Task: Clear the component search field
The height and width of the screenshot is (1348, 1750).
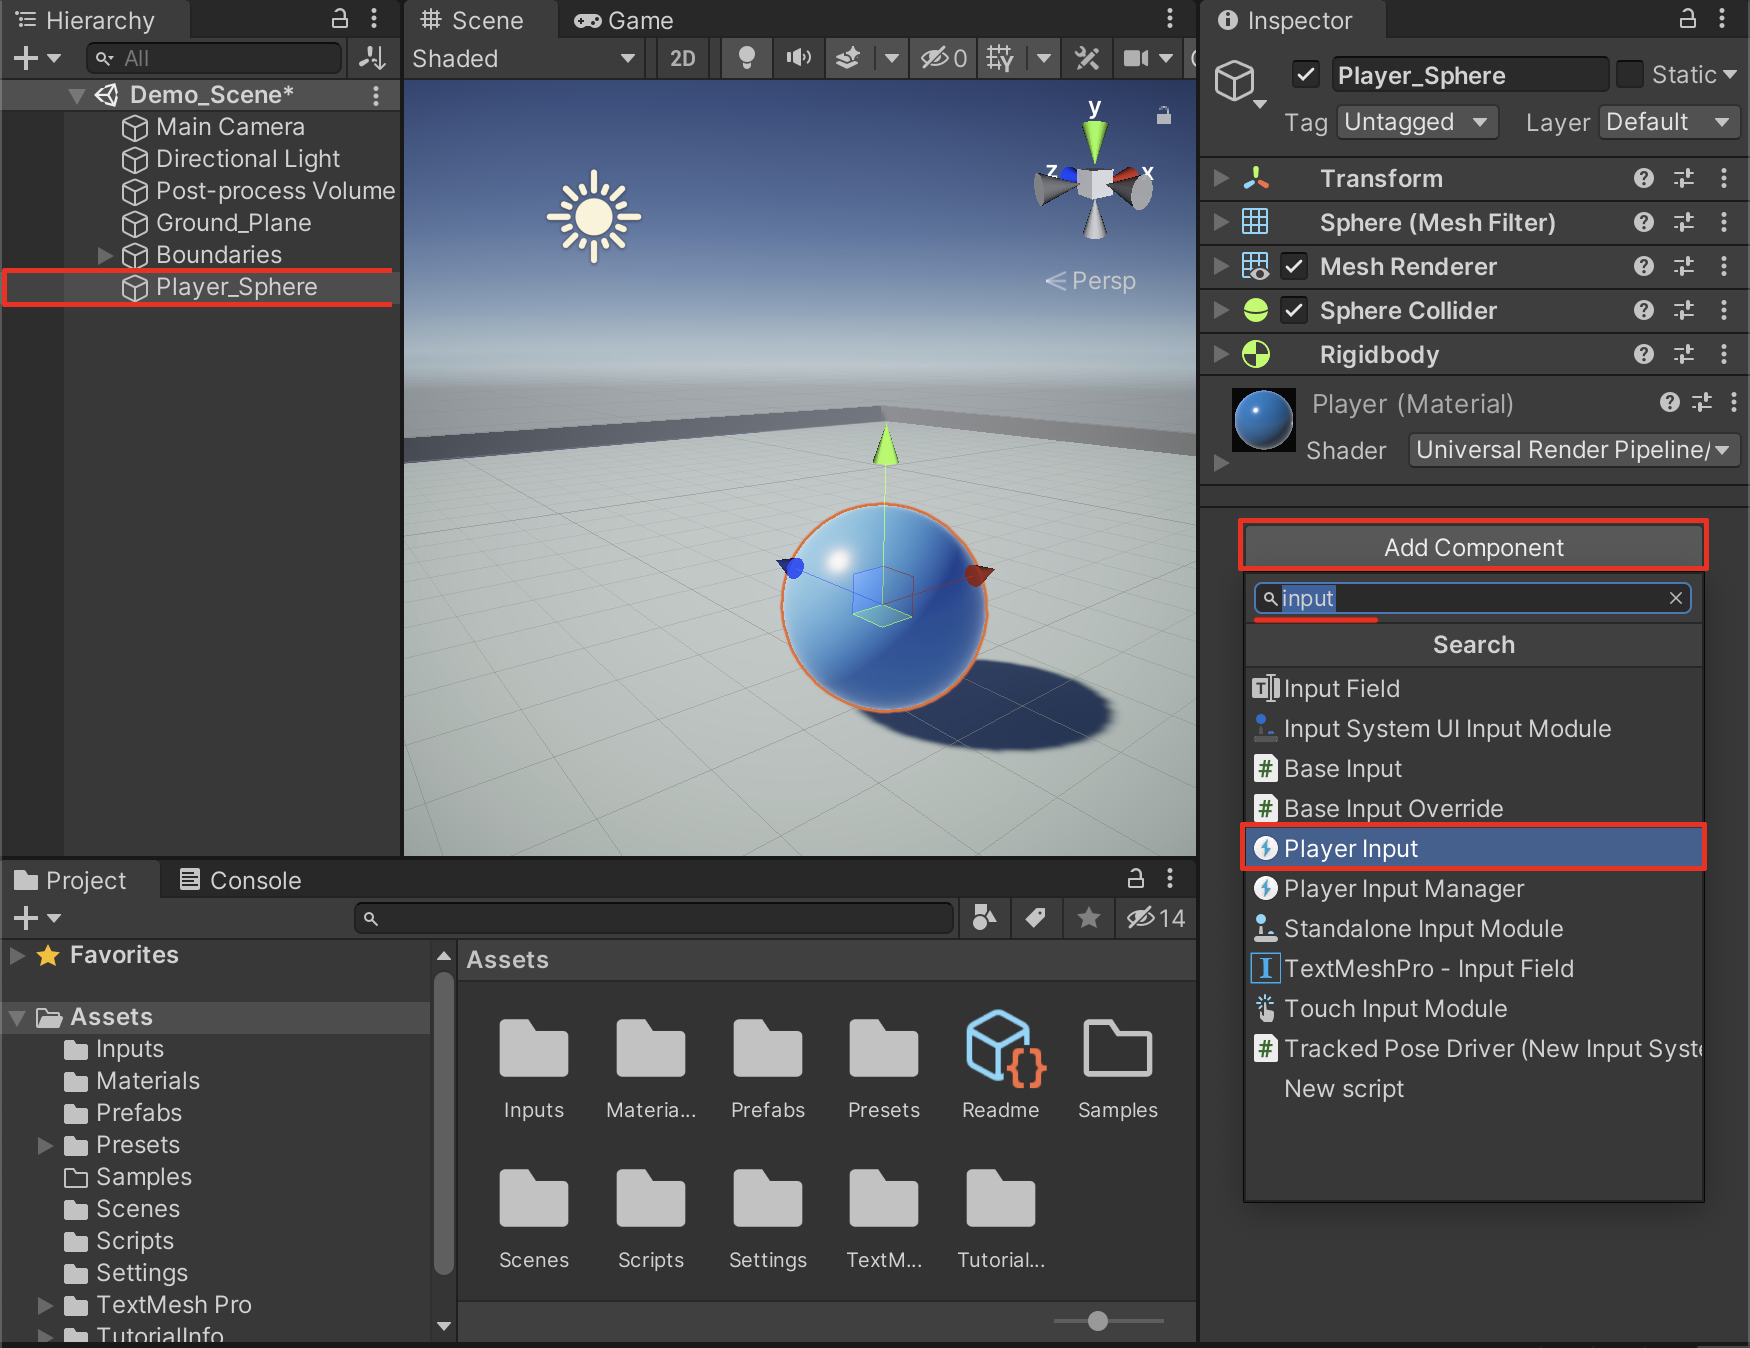Action: pyautogui.click(x=1676, y=598)
